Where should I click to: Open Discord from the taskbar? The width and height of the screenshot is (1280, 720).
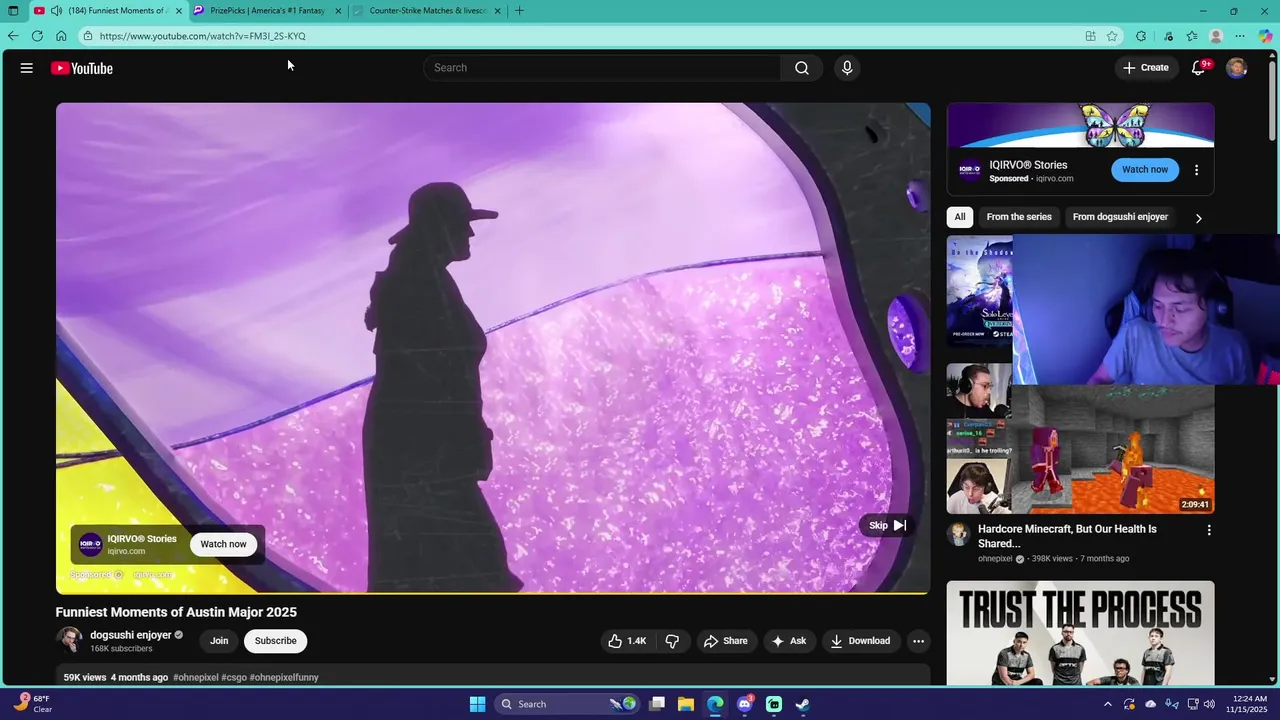pyautogui.click(x=744, y=704)
